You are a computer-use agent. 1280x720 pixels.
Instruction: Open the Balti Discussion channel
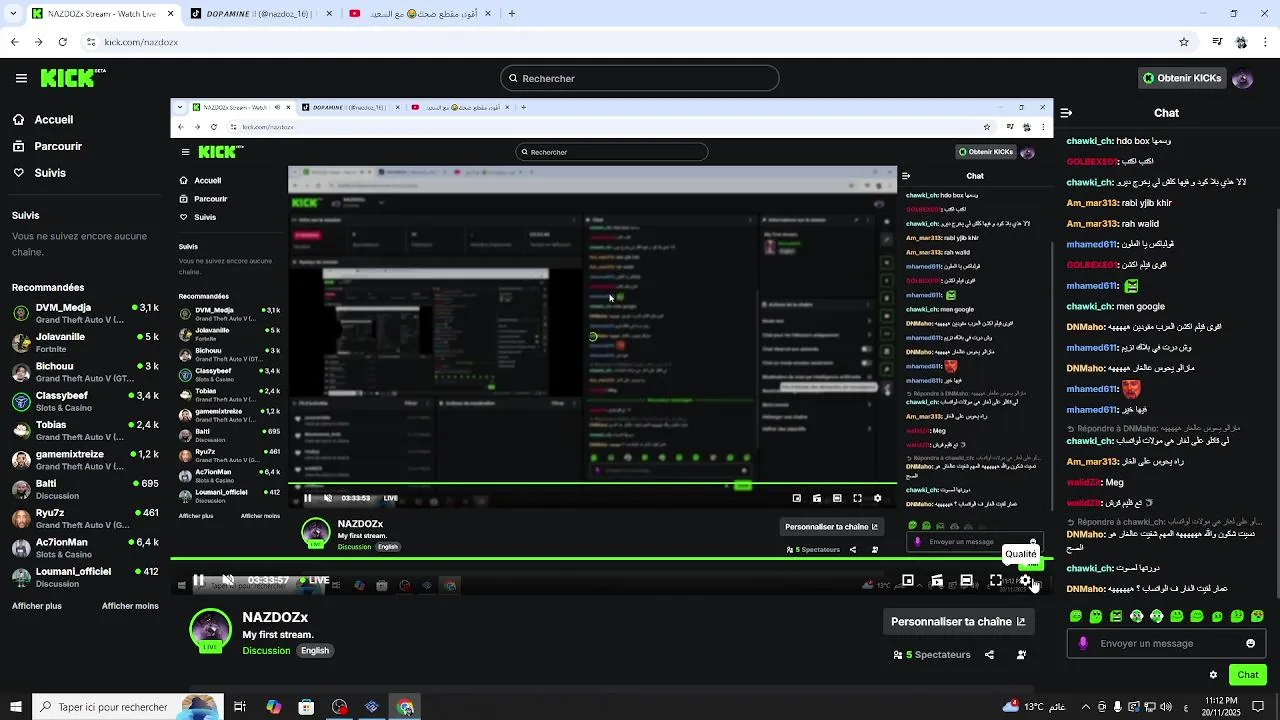coord(85,489)
